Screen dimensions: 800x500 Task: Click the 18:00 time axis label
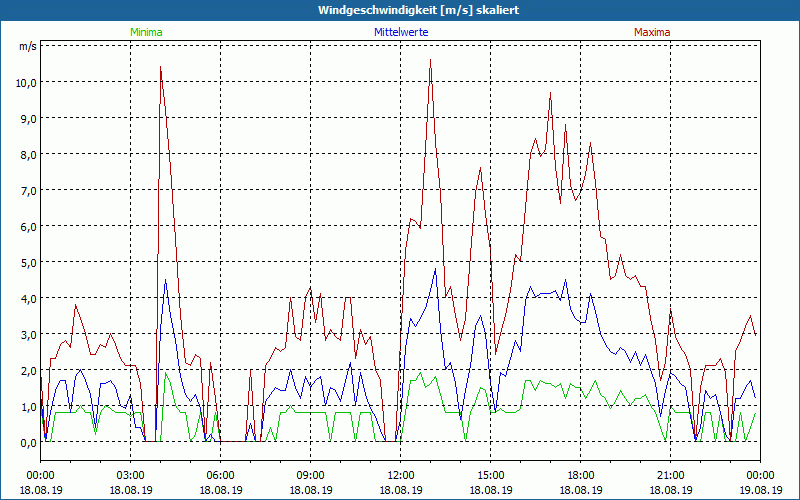point(581,476)
